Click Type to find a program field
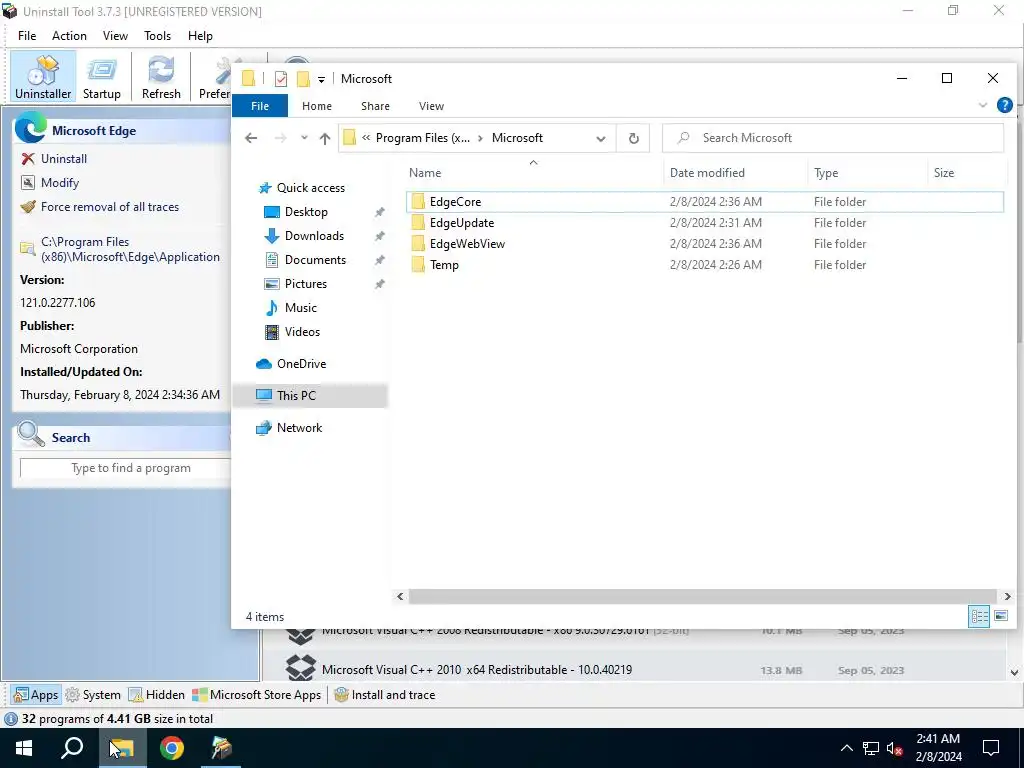This screenshot has height=768, width=1024. [125, 468]
